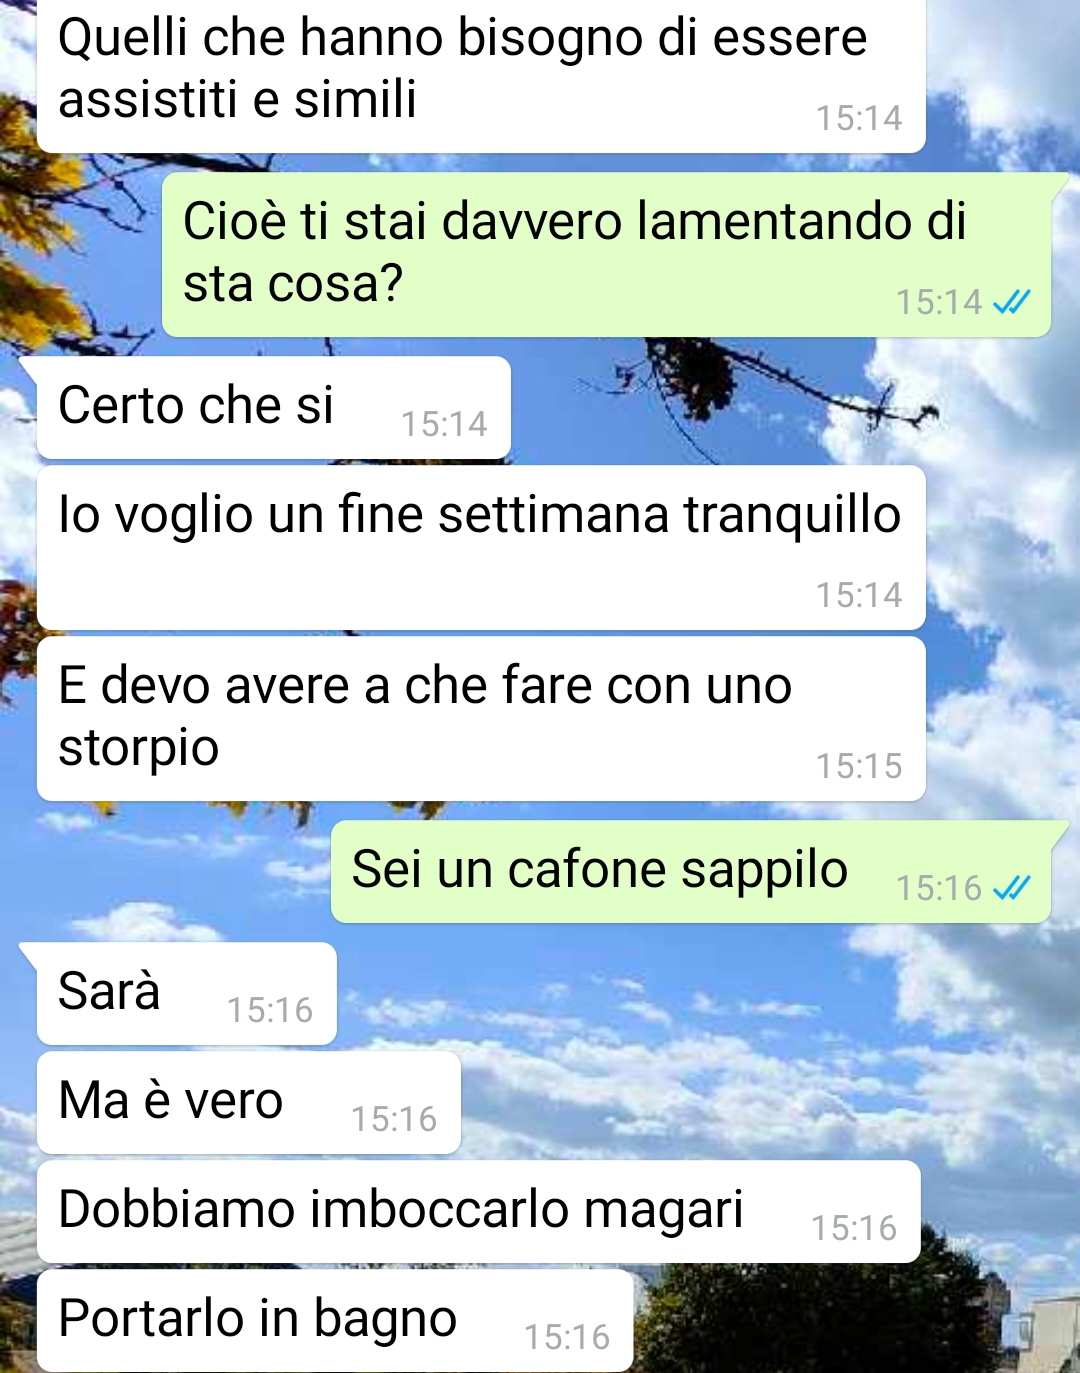The width and height of the screenshot is (1080, 1373).
Task: Tap the blue read ticks on 'Sei un cafone' message
Action: (1011, 888)
